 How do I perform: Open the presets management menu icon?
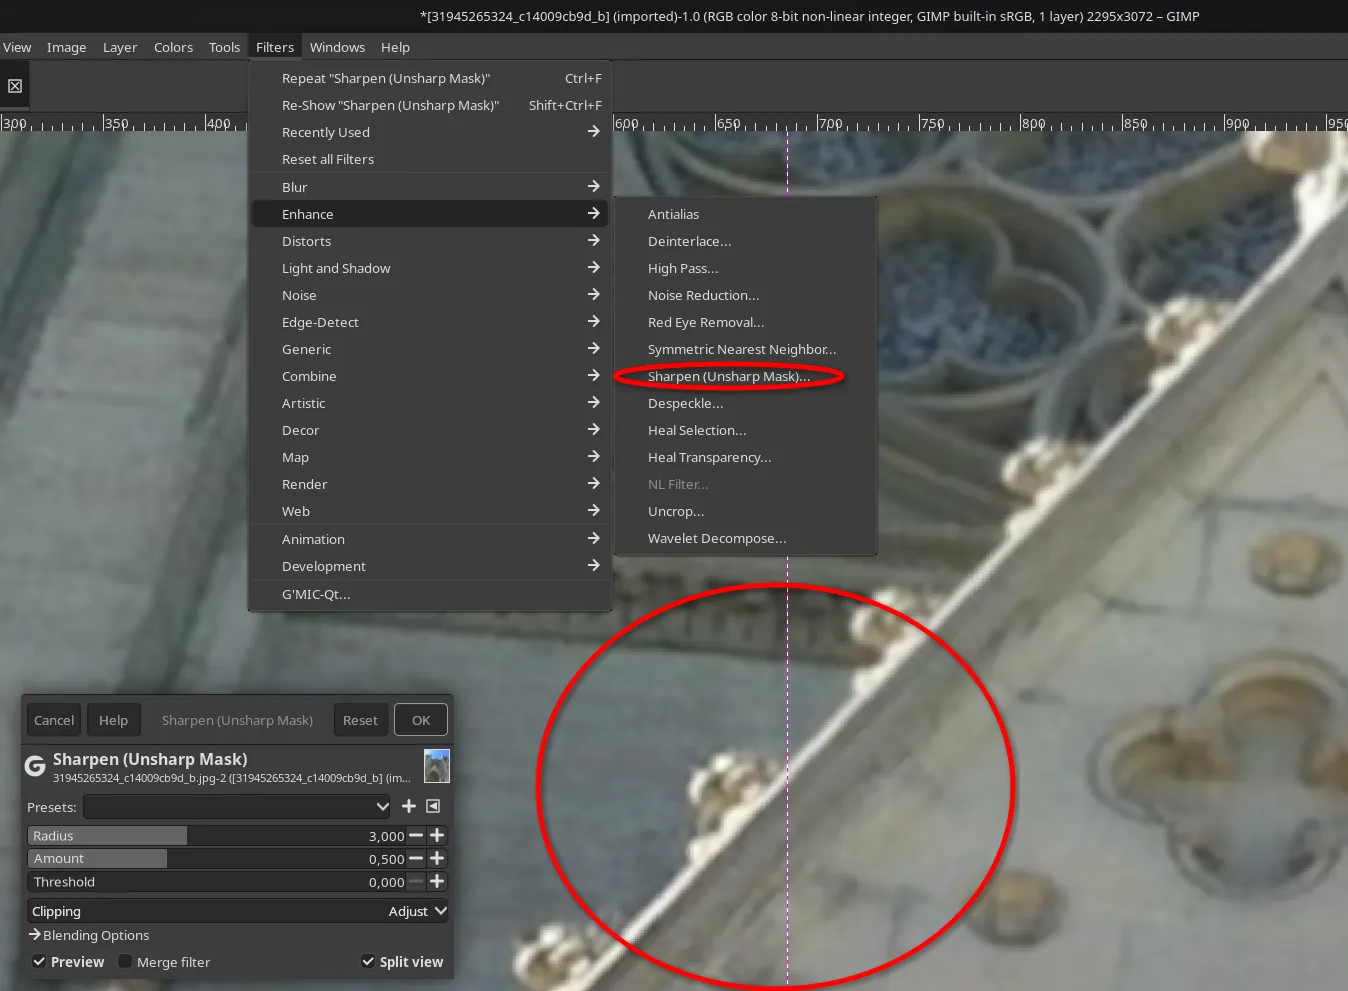433,806
